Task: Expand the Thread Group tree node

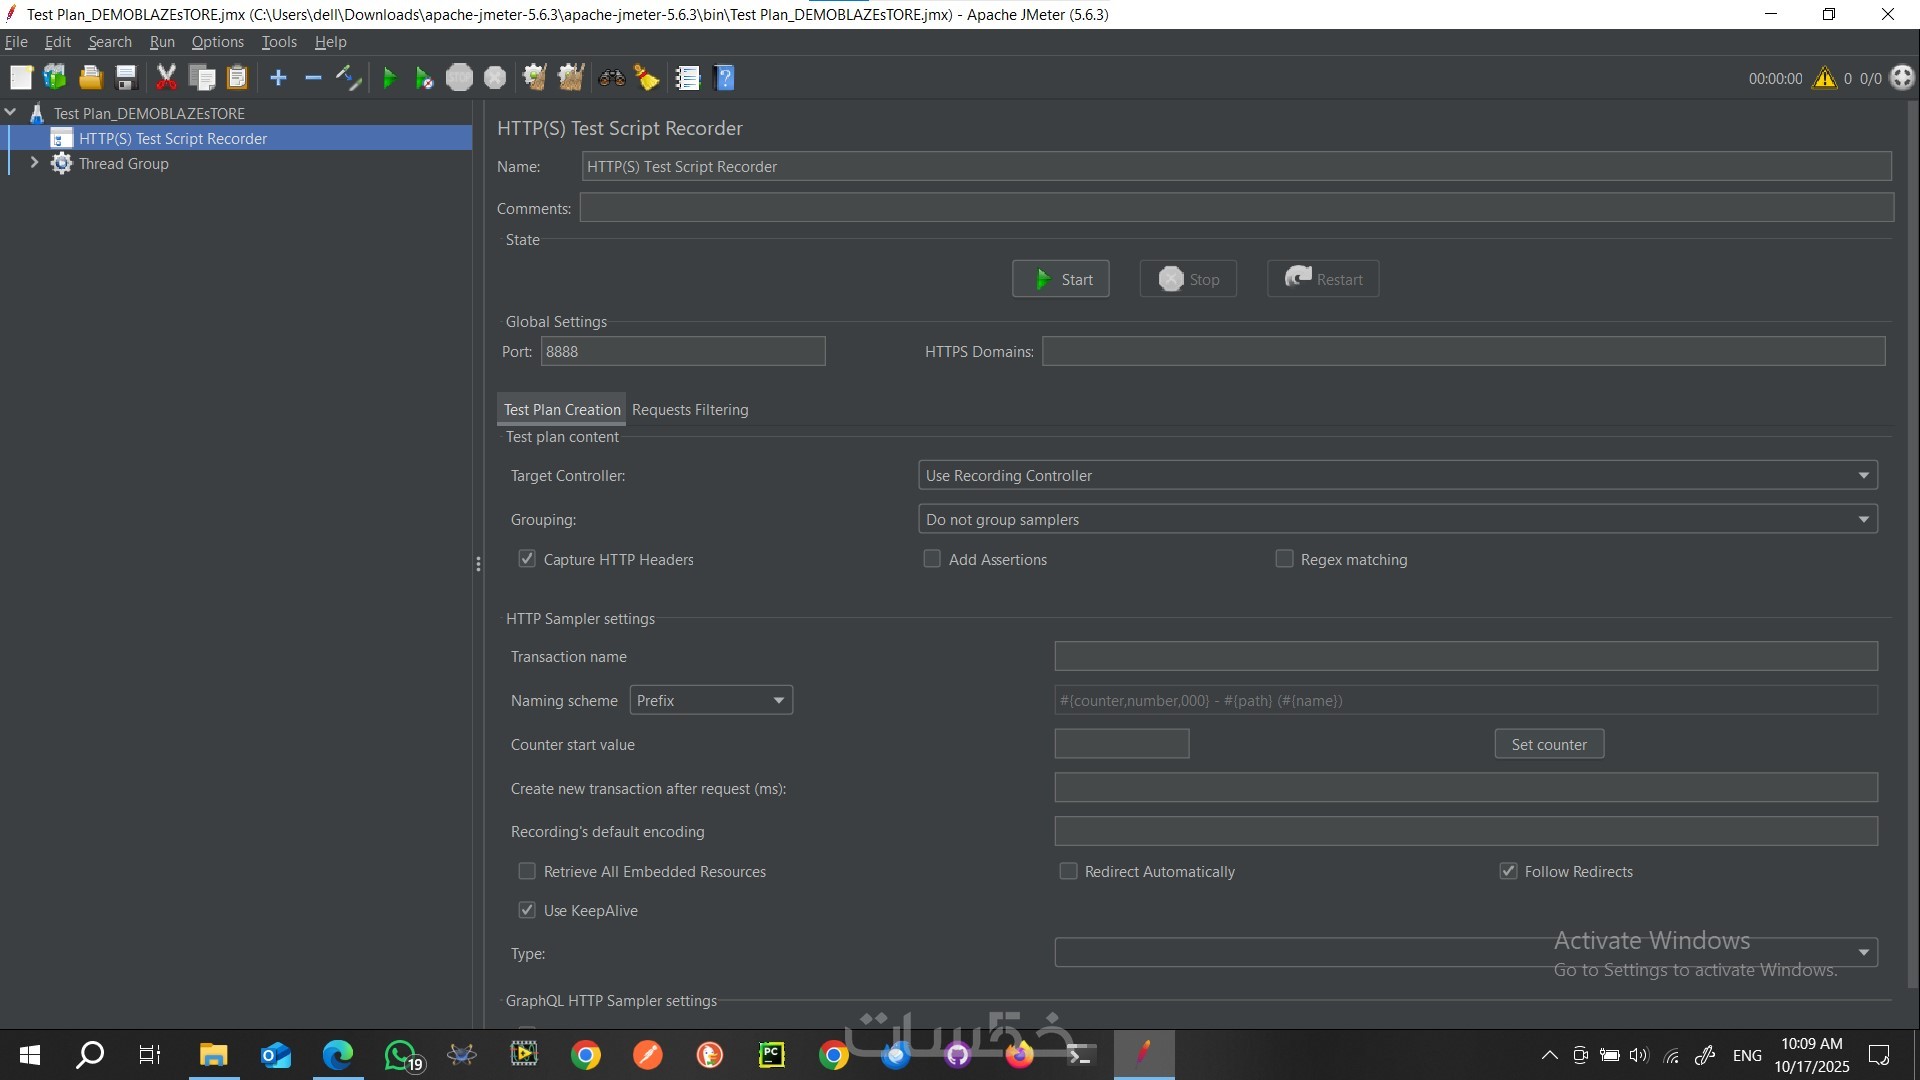Action: 34,163
